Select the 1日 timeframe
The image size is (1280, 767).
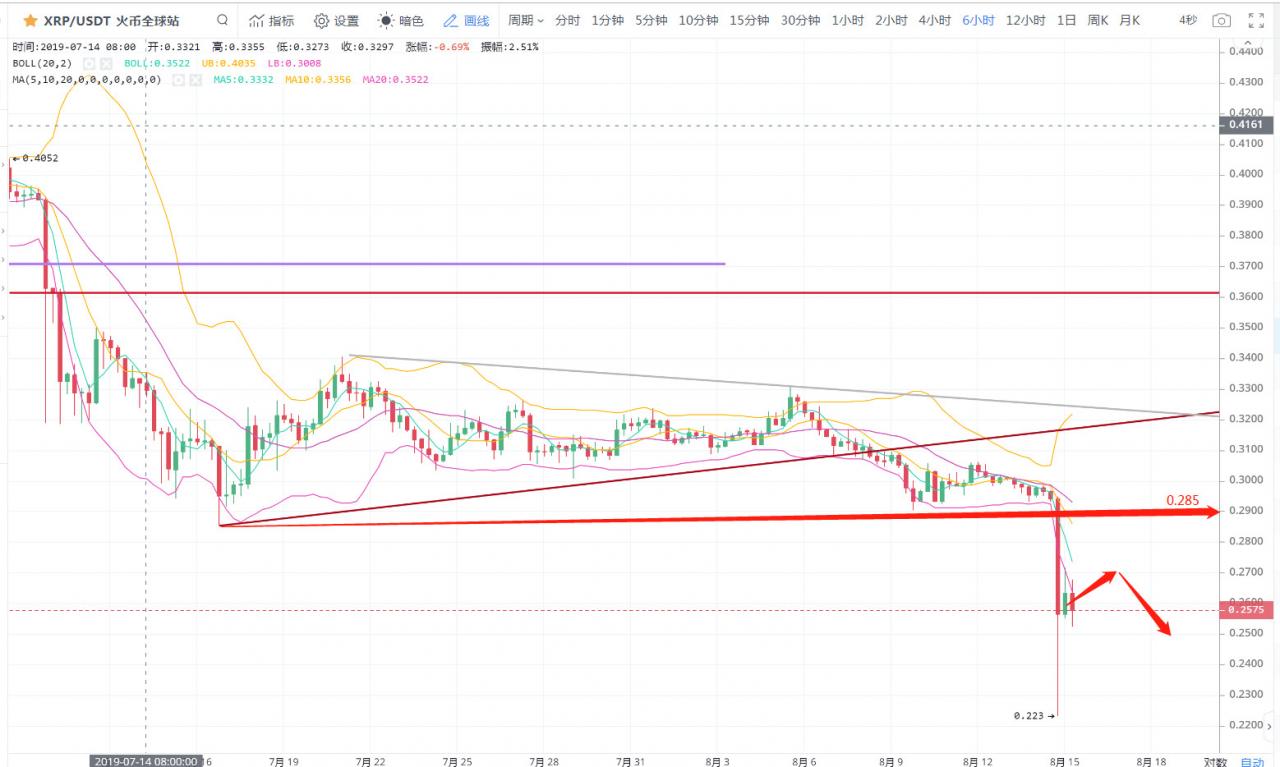[x=1067, y=20]
